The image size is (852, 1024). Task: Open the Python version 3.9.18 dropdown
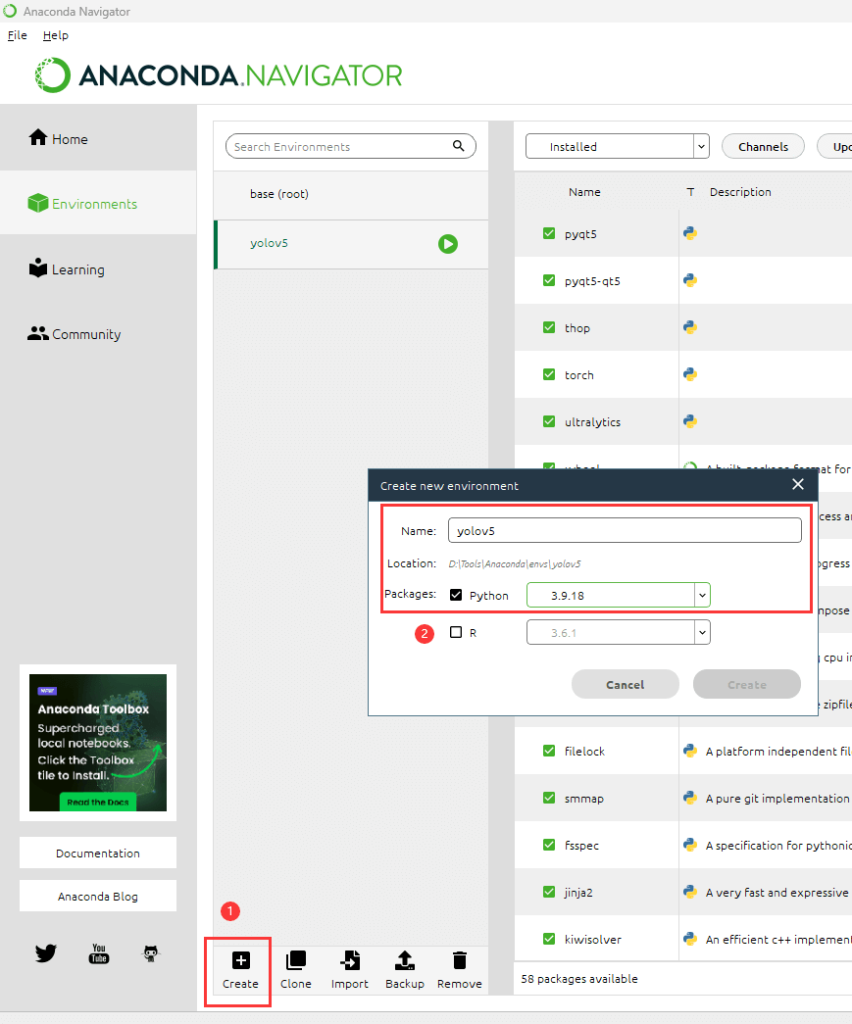(618, 595)
